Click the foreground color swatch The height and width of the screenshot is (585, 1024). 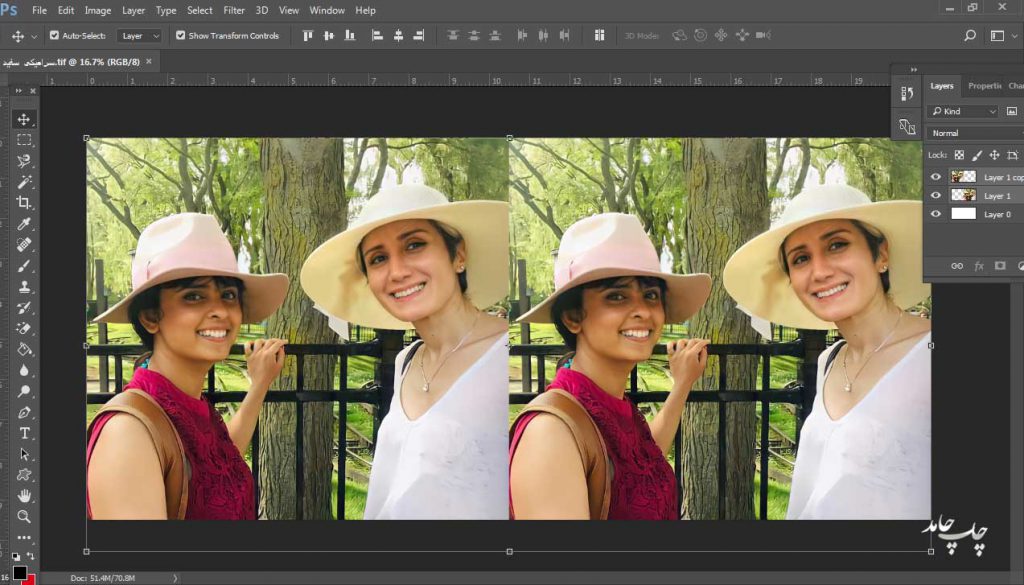[20, 573]
